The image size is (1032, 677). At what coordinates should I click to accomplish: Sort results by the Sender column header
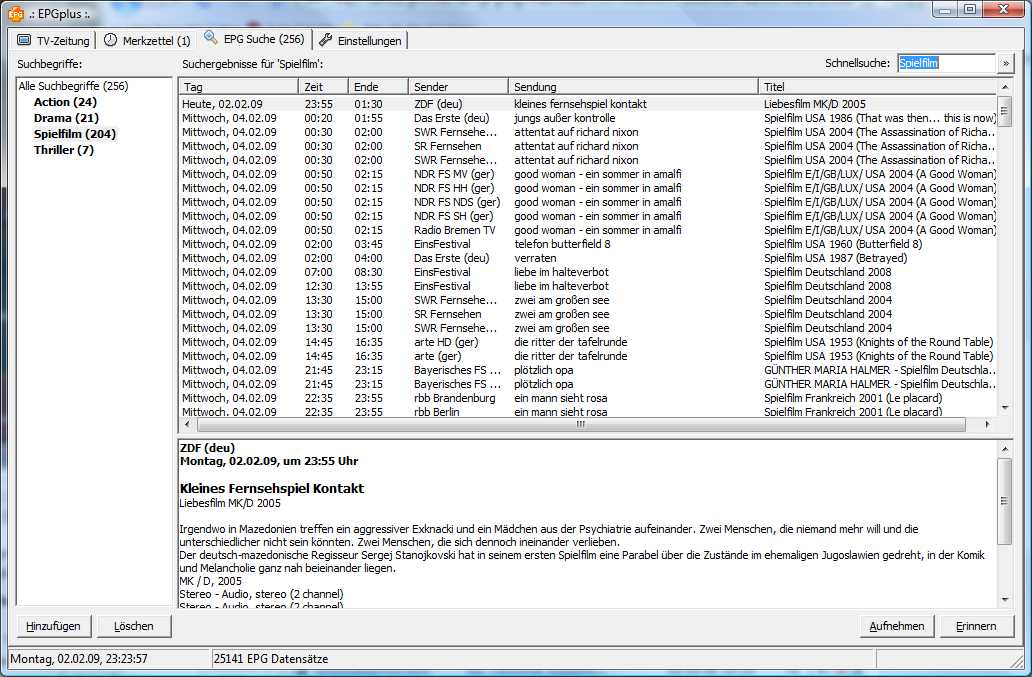pos(457,87)
